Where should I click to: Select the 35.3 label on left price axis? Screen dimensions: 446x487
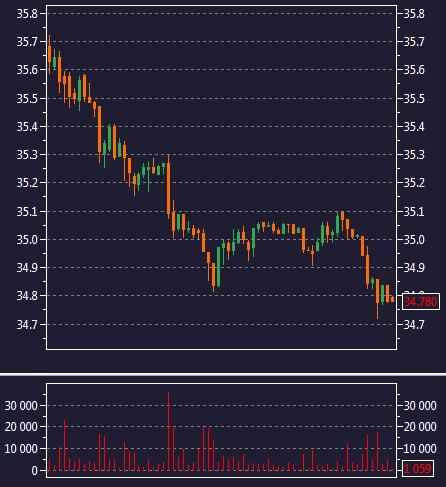coord(27,155)
